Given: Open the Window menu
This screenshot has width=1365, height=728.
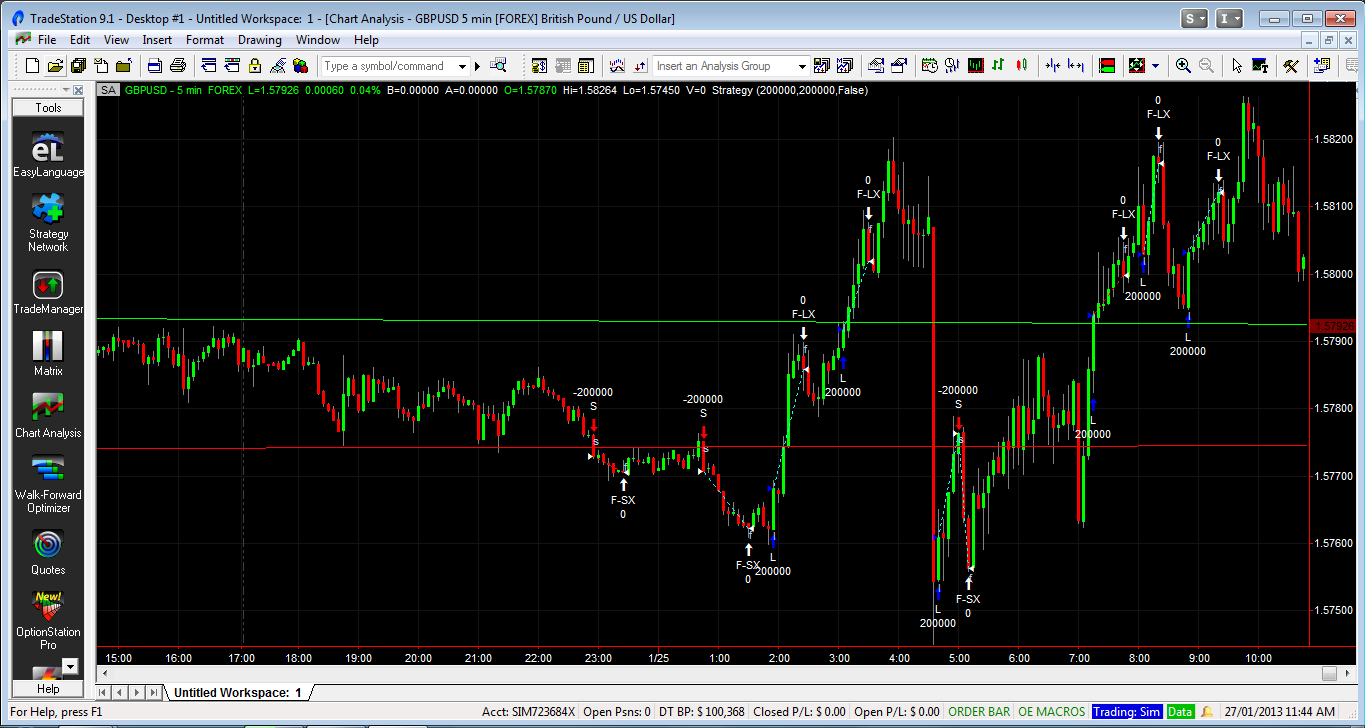Looking at the screenshot, I should [318, 40].
